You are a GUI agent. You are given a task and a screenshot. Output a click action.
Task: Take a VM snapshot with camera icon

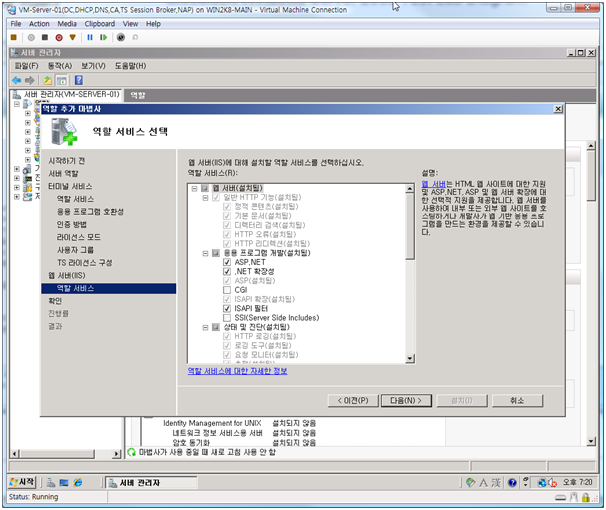coord(121,37)
